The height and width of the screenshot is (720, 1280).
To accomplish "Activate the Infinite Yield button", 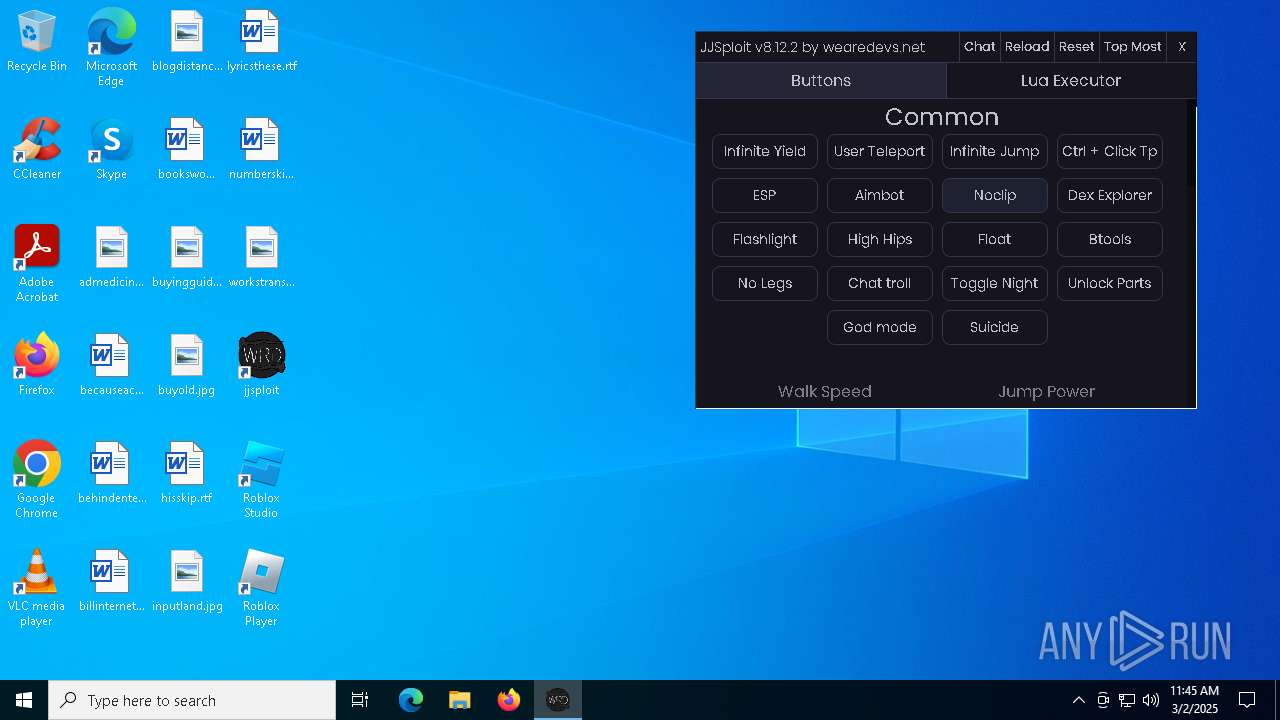I will pos(765,151).
